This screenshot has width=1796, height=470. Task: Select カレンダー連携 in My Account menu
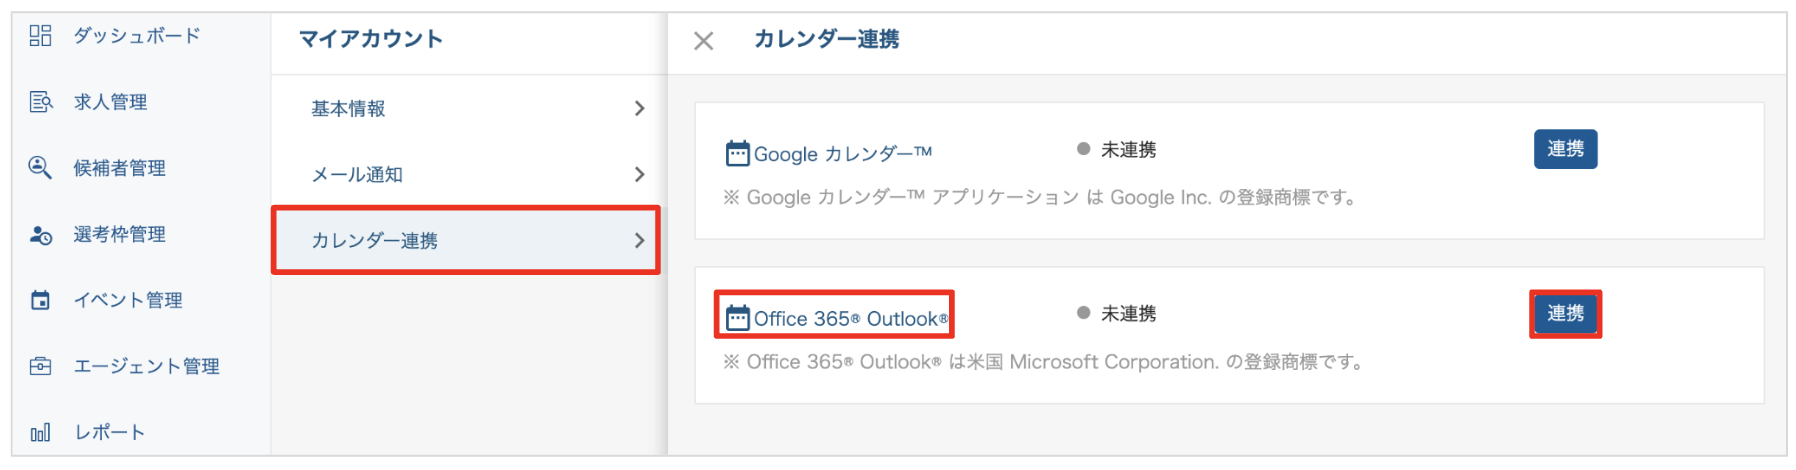(x=374, y=240)
